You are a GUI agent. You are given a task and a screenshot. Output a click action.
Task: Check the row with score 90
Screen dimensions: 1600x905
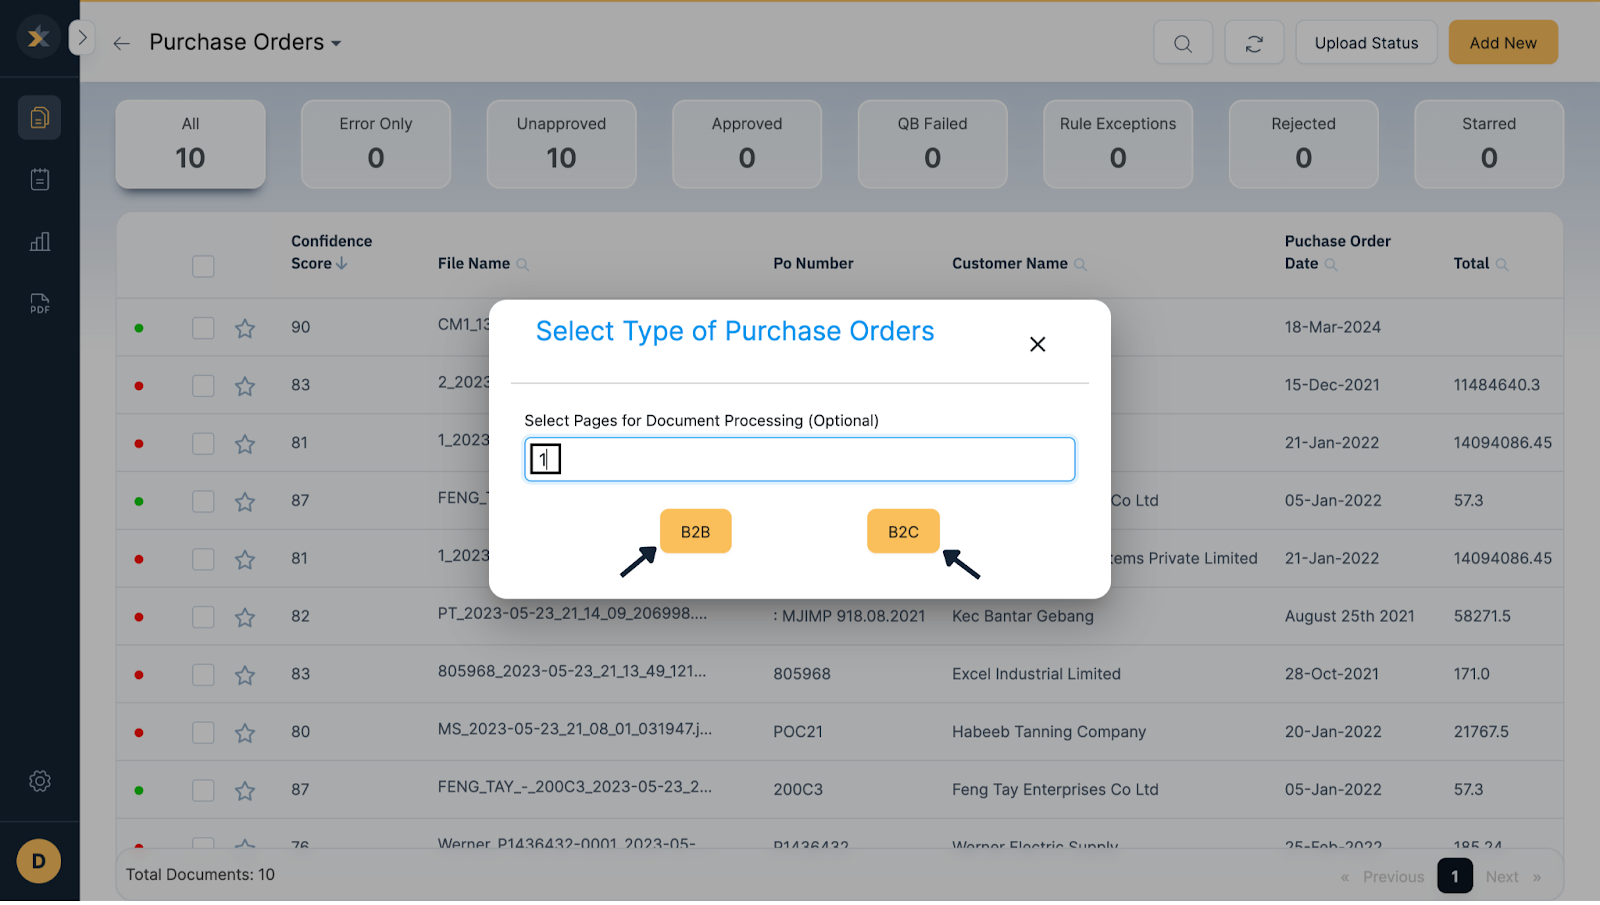pos(203,328)
